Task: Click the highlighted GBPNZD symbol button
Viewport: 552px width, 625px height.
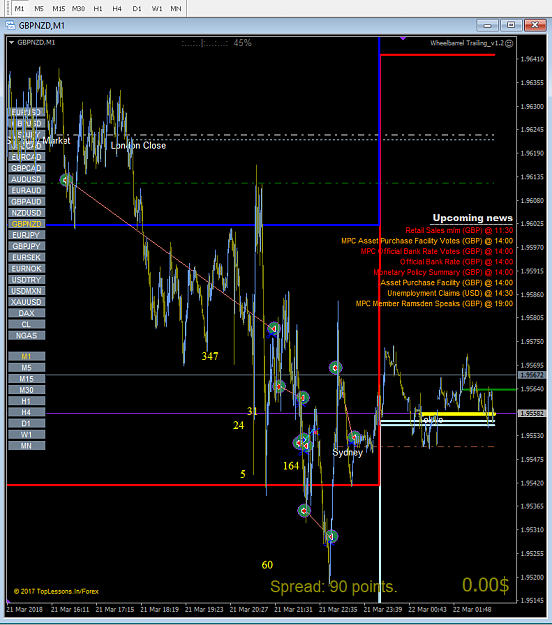Action: click(26, 224)
